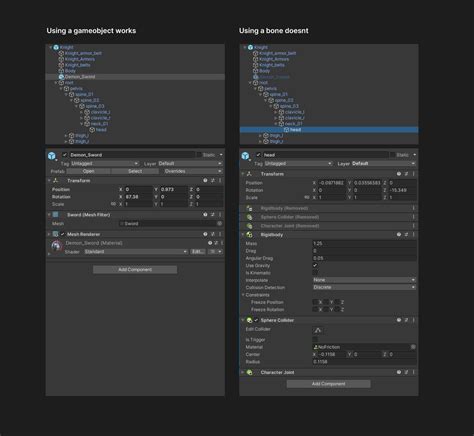The height and width of the screenshot is (436, 474).
Task: Click the picker circle next to NoFriction material
Action: (x=413, y=347)
